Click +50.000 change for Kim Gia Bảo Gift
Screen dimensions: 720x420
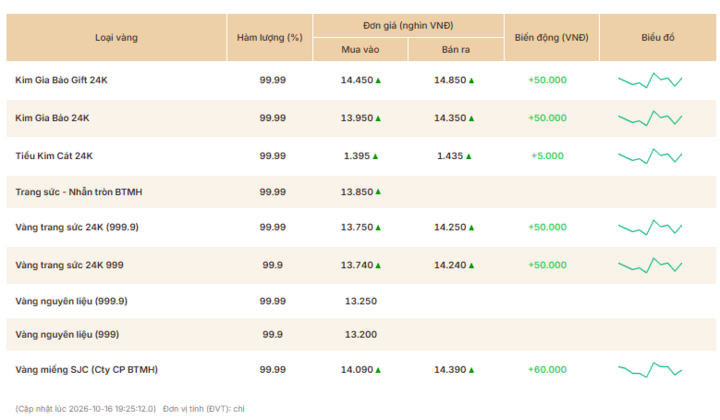coord(547,80)
